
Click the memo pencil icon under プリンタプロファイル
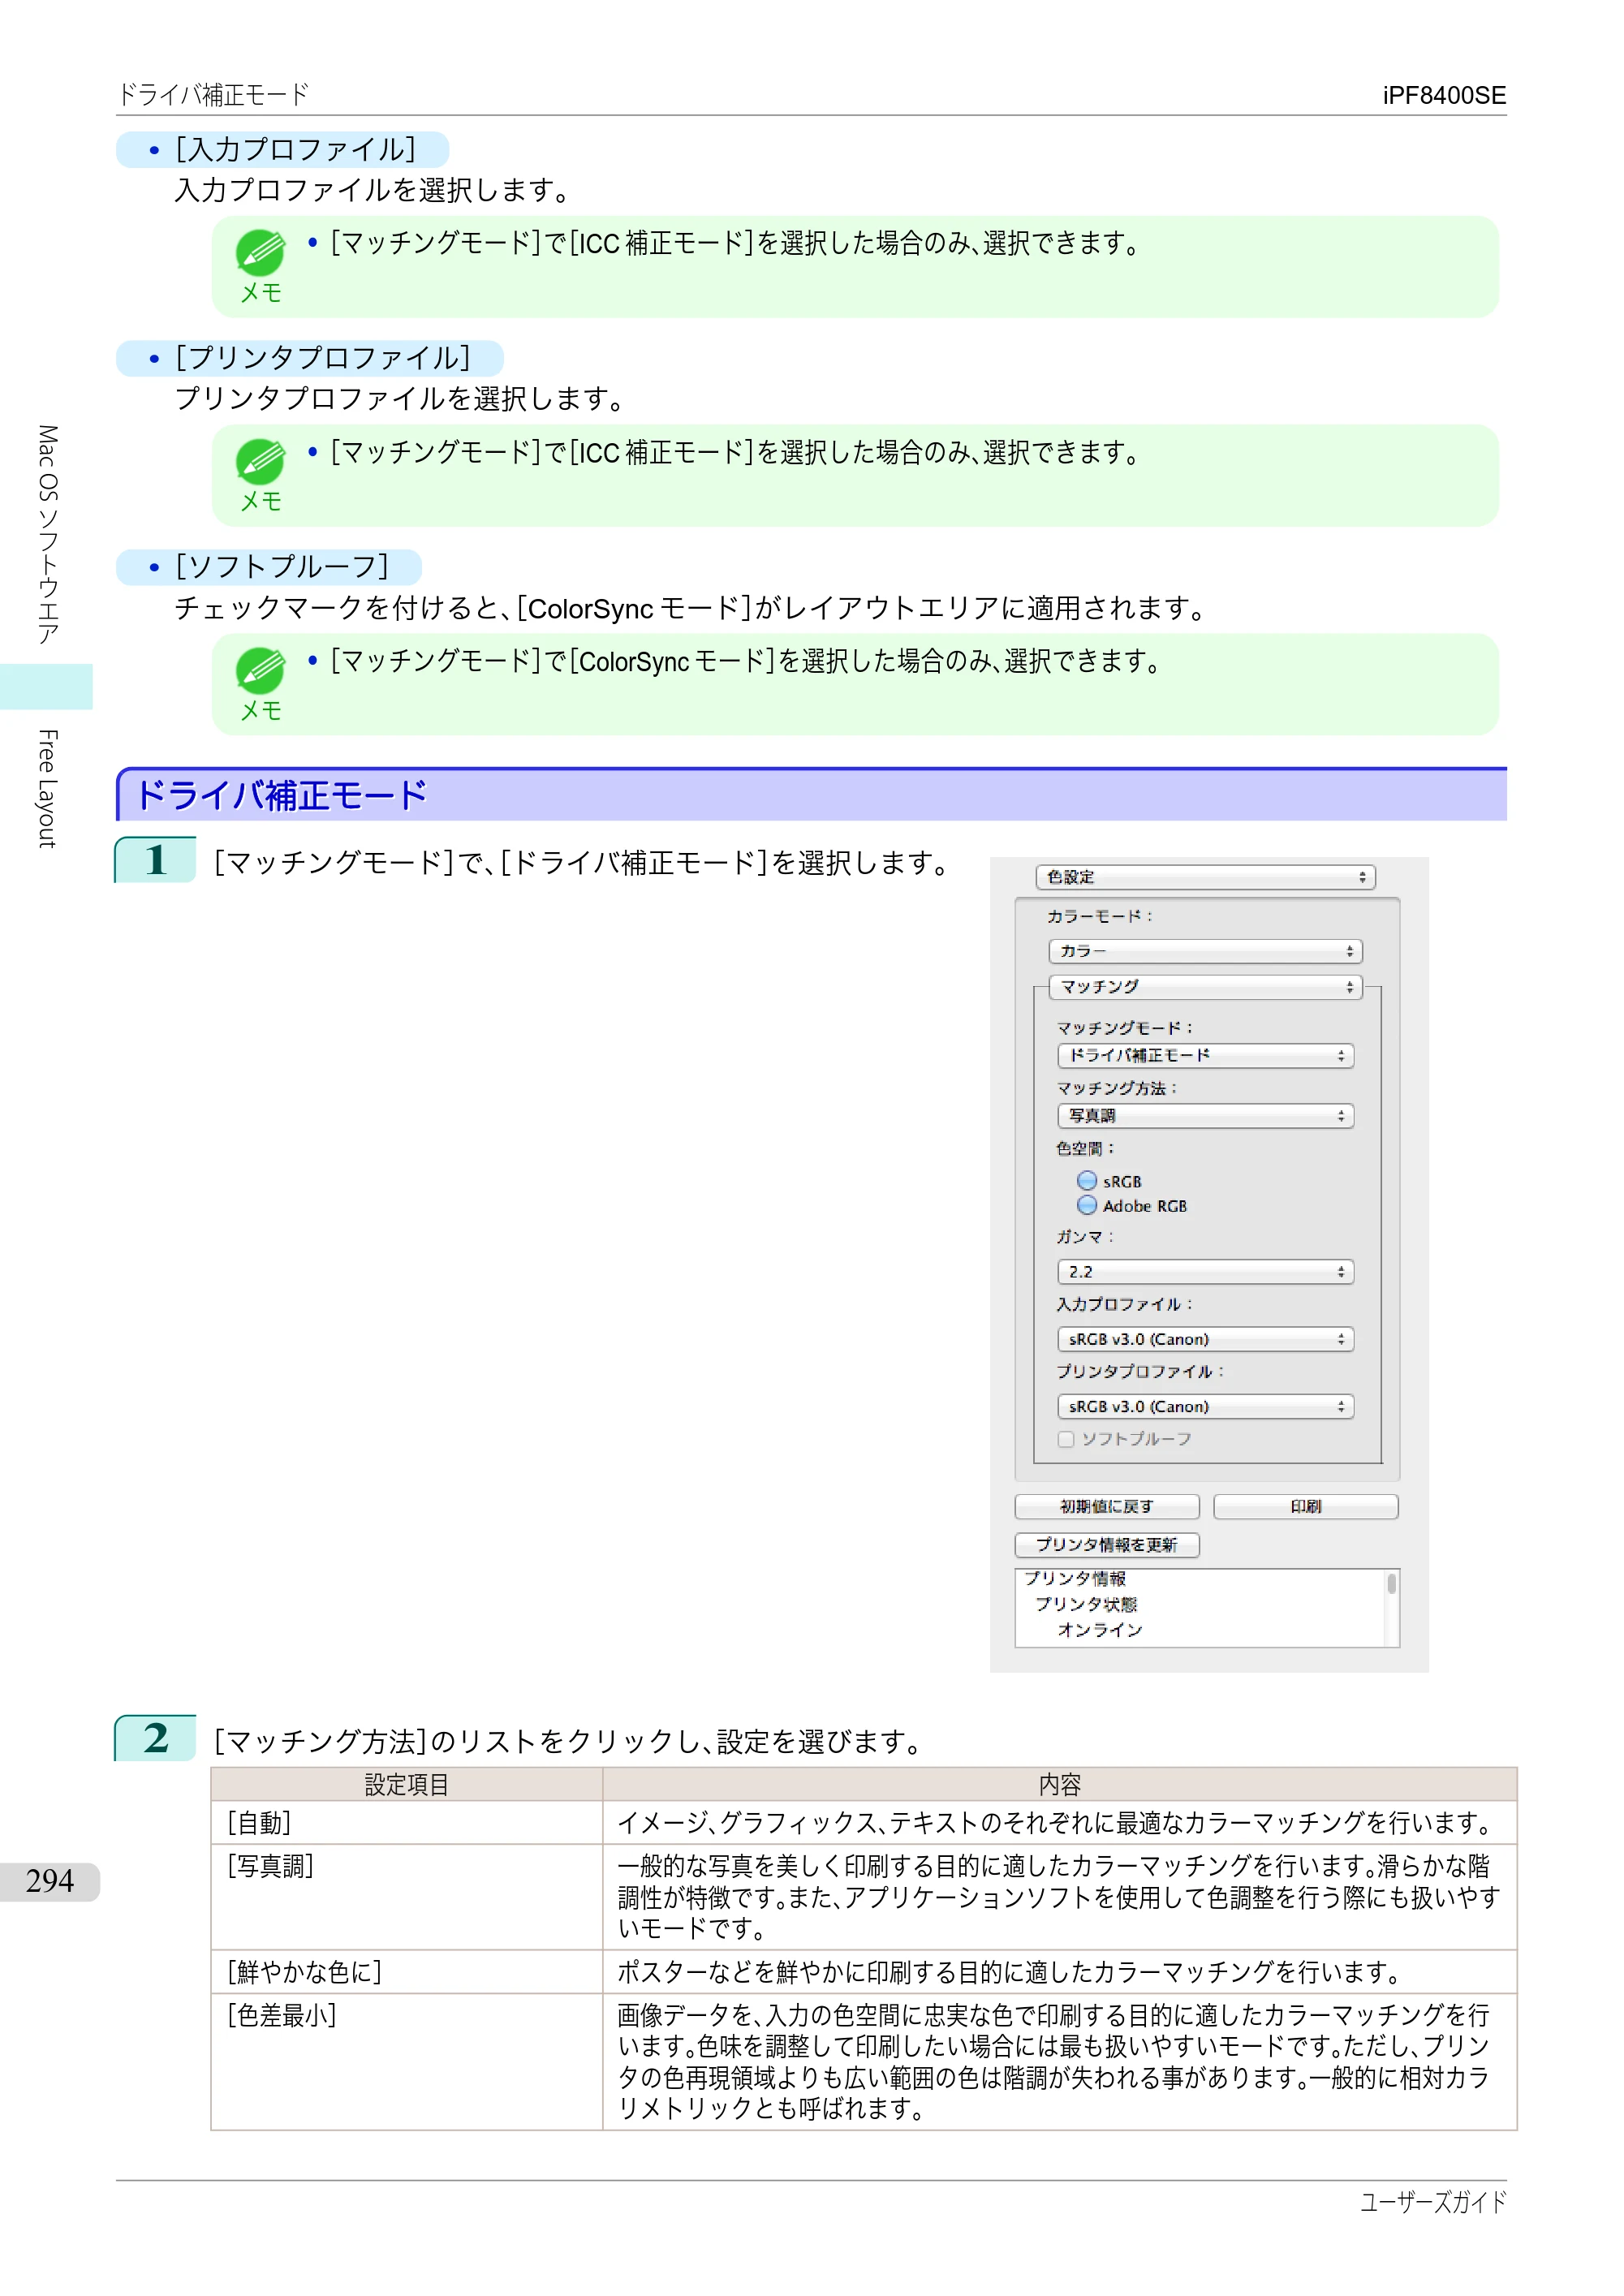tap(260, 461)
